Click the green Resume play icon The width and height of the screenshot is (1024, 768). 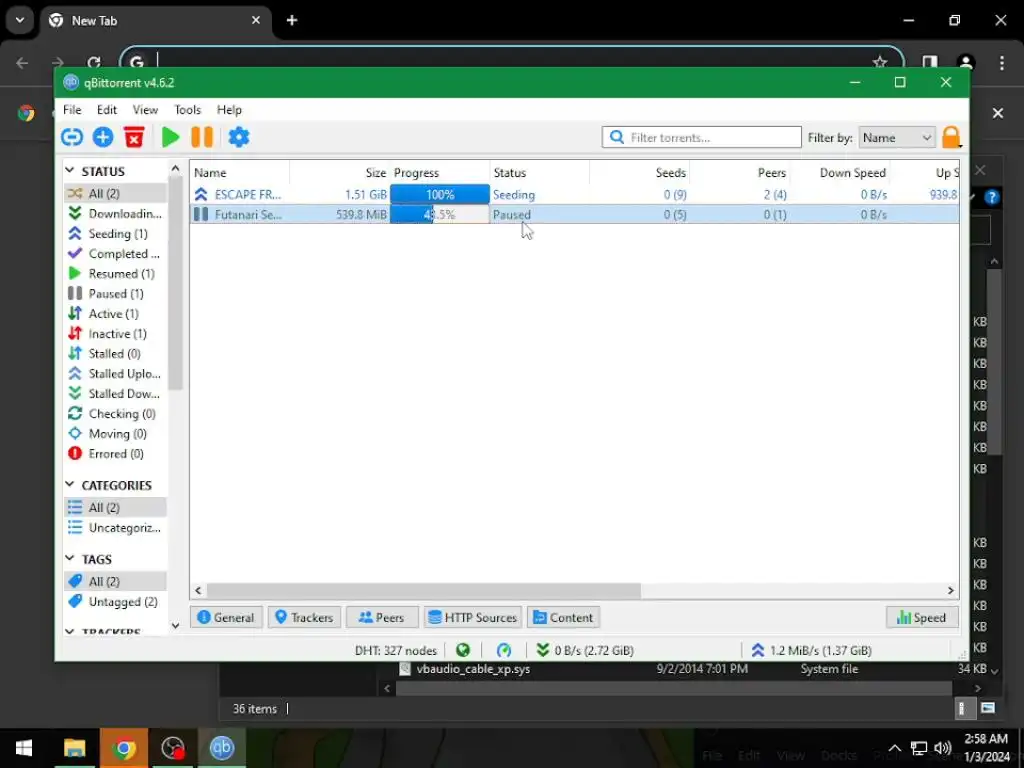pos(170,137)
